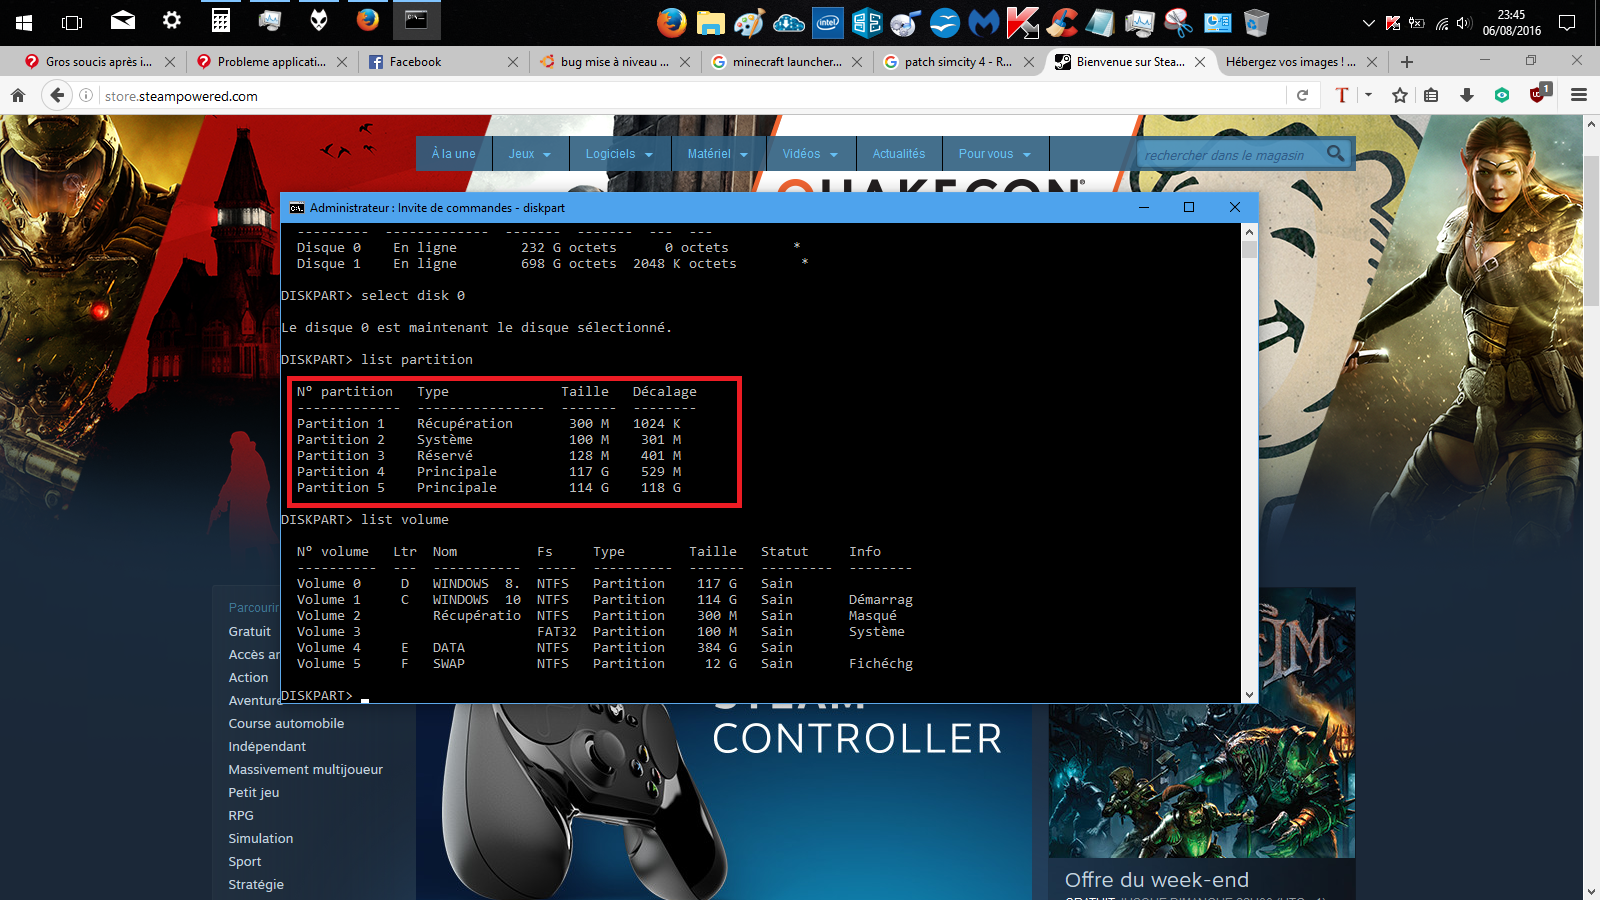Open the Course automobile genre link
This screenshot has height=900, width=1600.
[x=286, y=724]
